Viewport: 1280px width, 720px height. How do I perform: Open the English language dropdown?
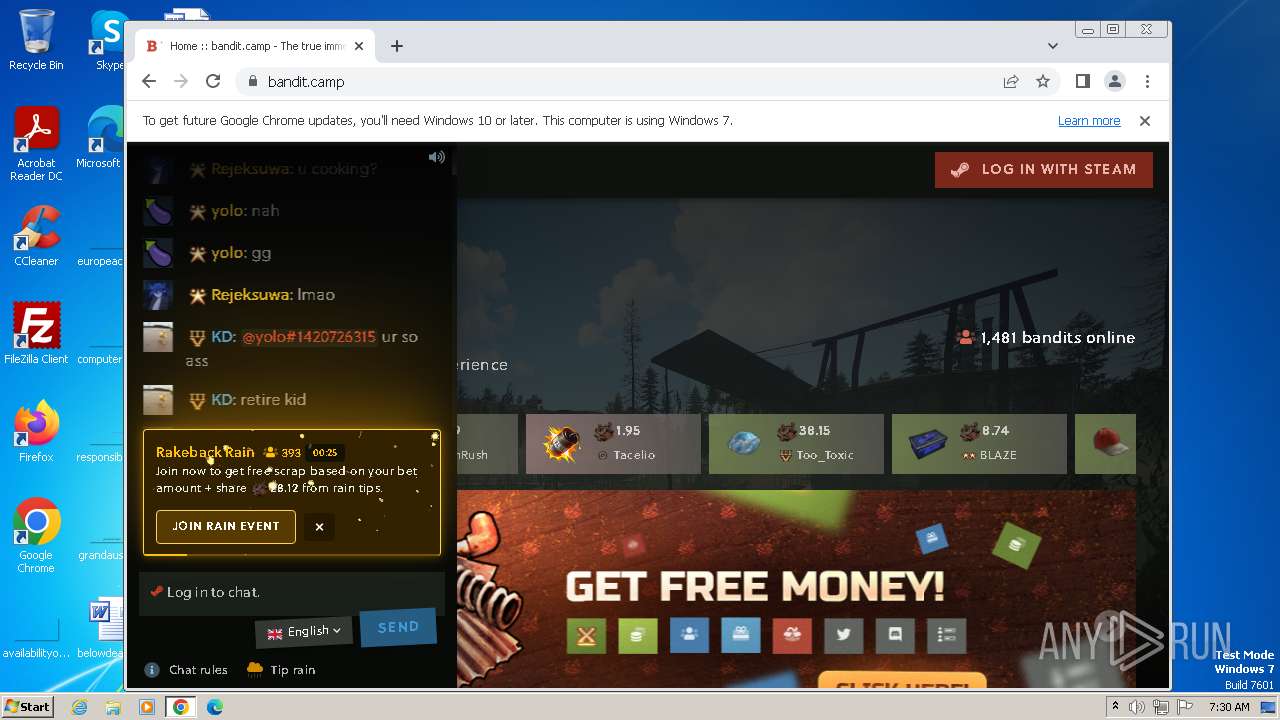tap(304, 632)
